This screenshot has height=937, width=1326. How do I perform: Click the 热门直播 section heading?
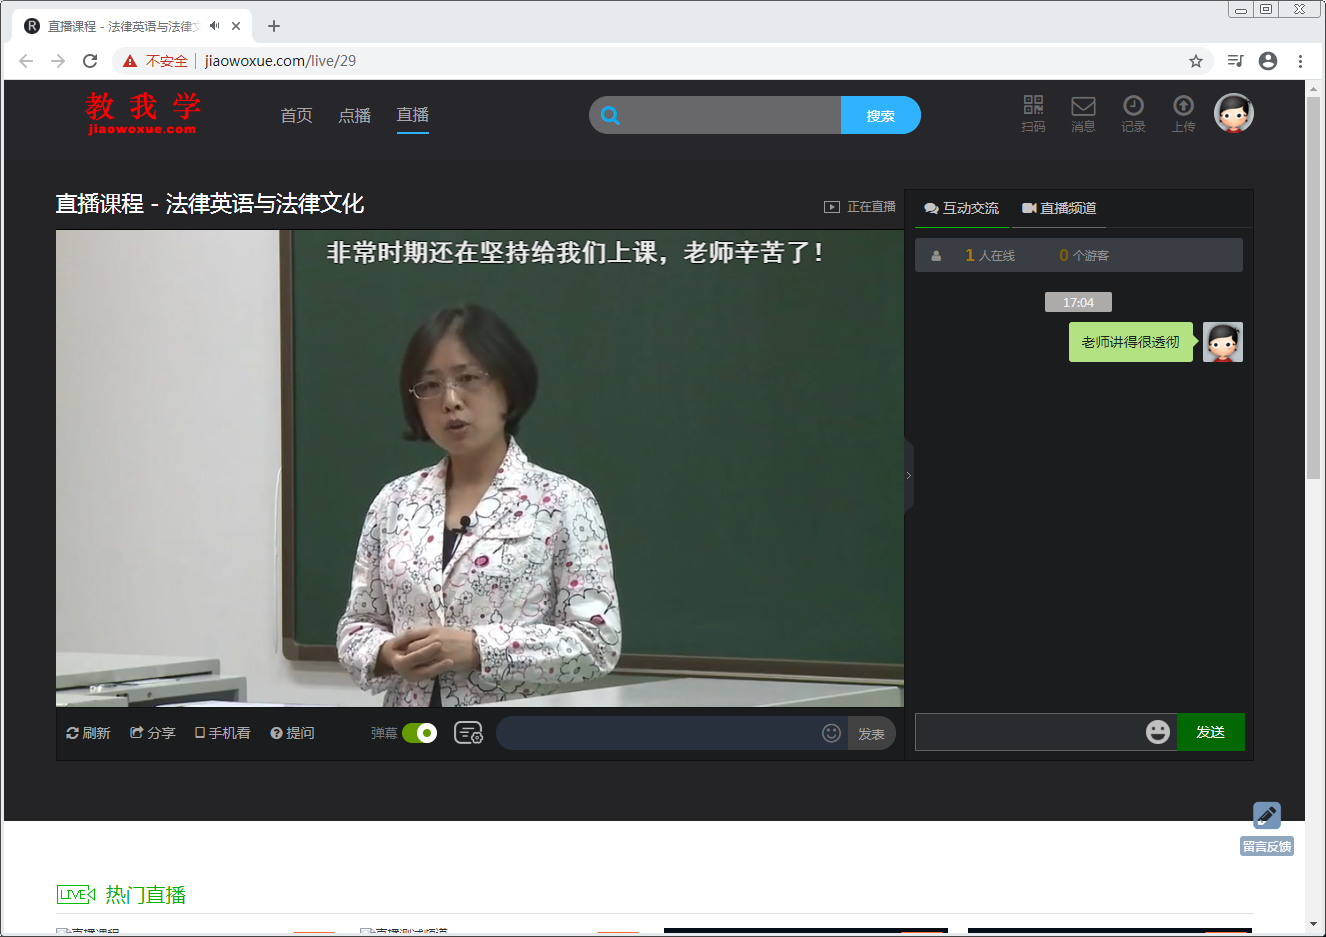point(145,895)
